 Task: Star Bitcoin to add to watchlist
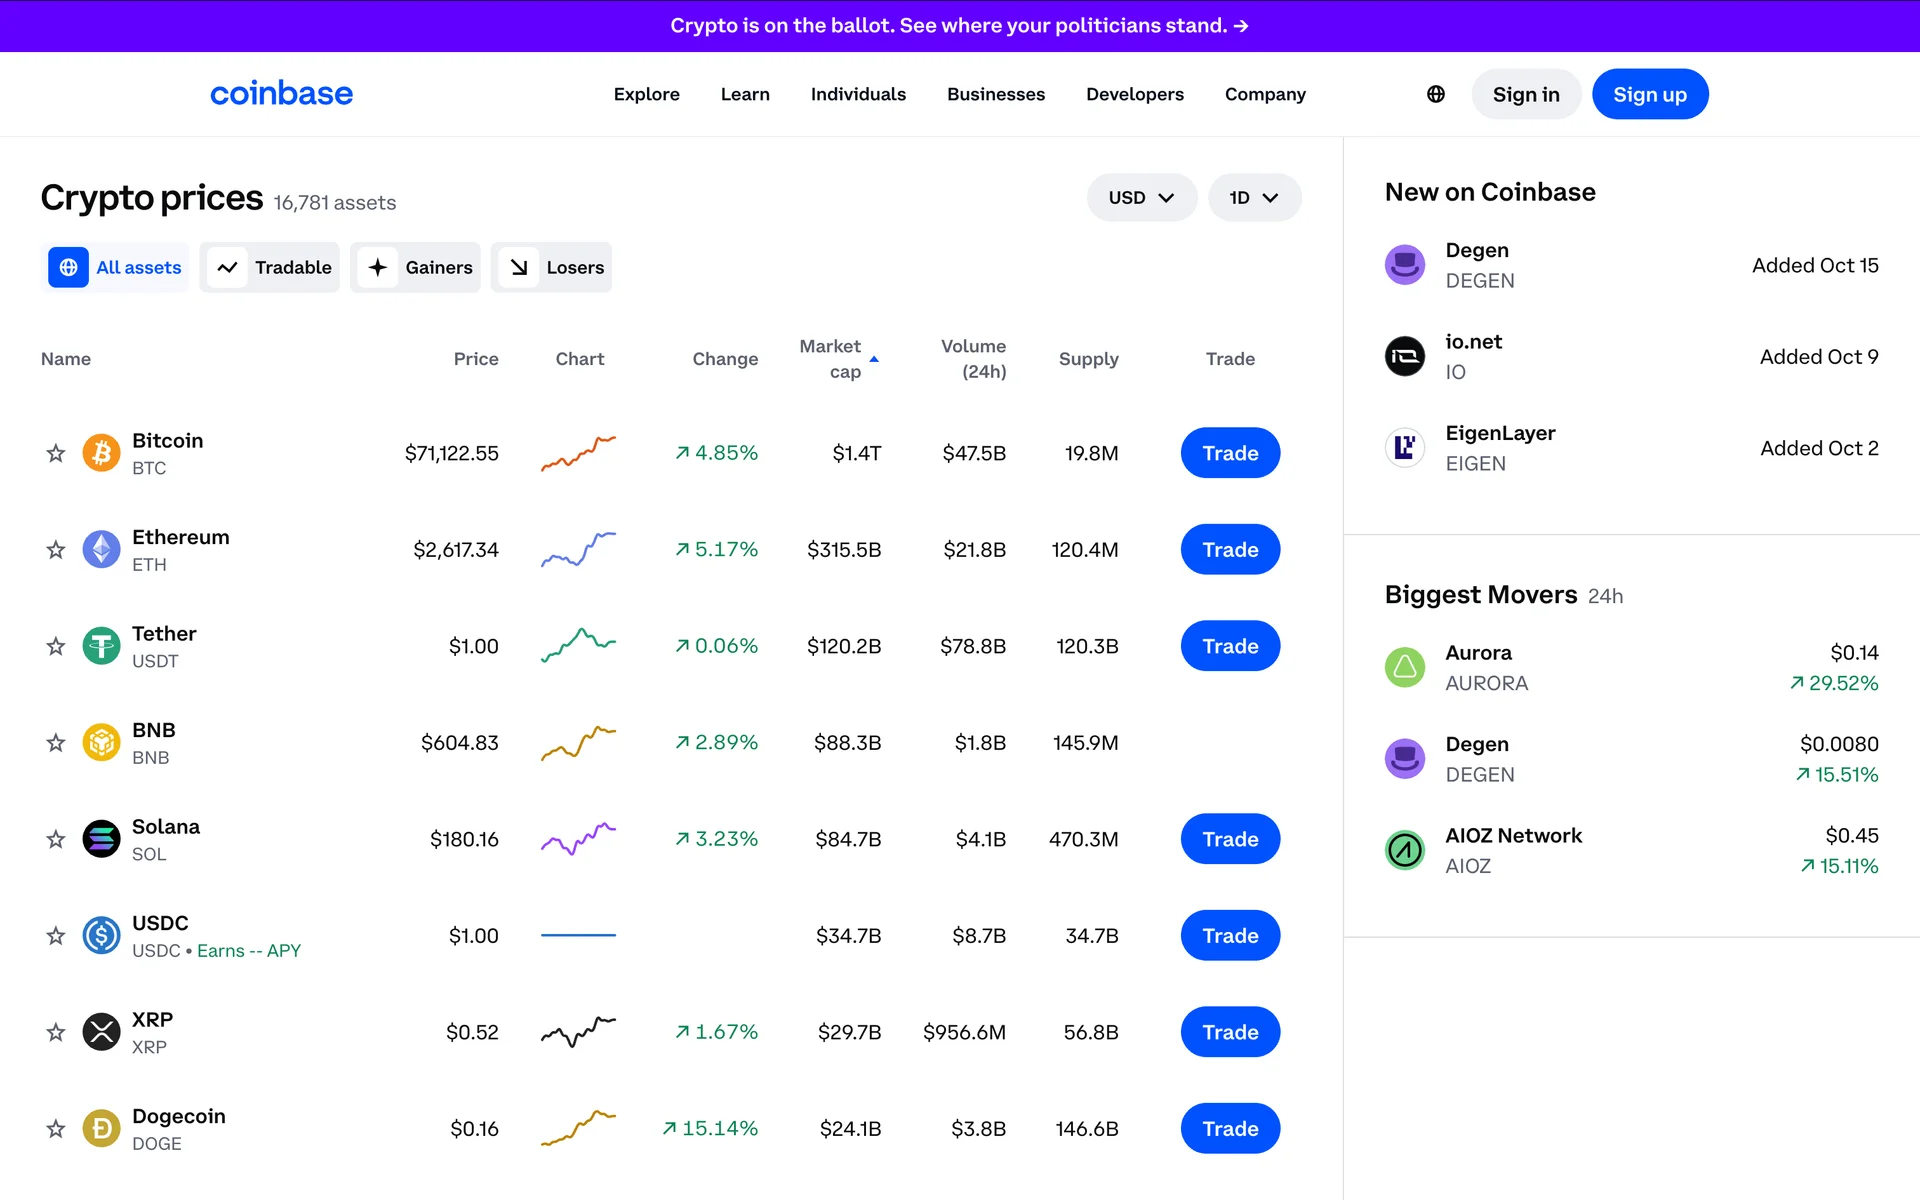[56, 453]
